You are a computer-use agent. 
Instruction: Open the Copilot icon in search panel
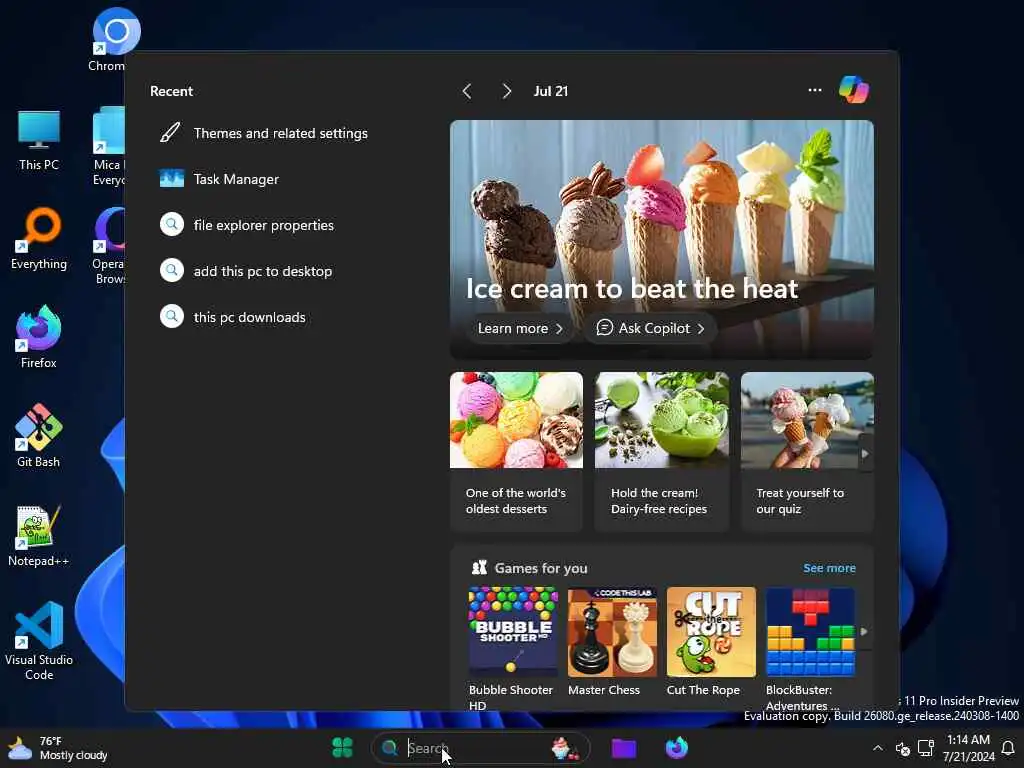854,90
